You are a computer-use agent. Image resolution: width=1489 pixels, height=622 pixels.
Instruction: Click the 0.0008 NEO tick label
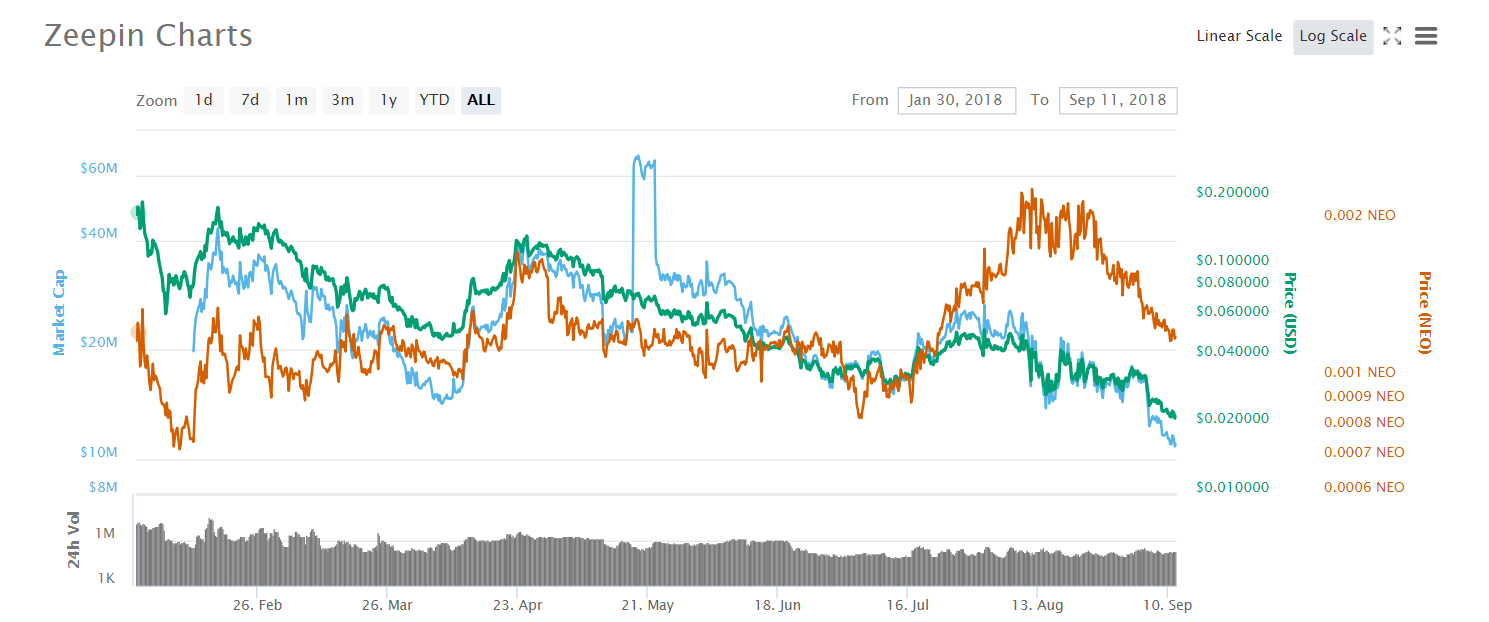tap(1364, 422)
